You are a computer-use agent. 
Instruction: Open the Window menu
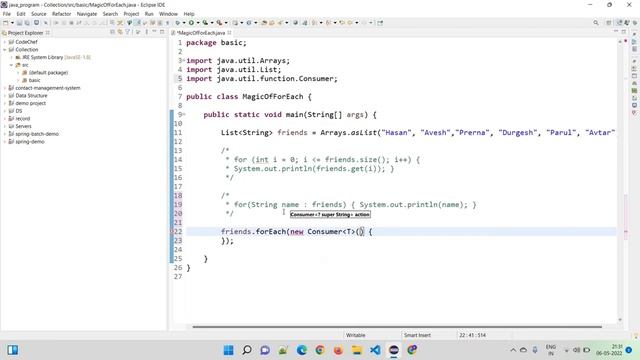coord(168,14)
